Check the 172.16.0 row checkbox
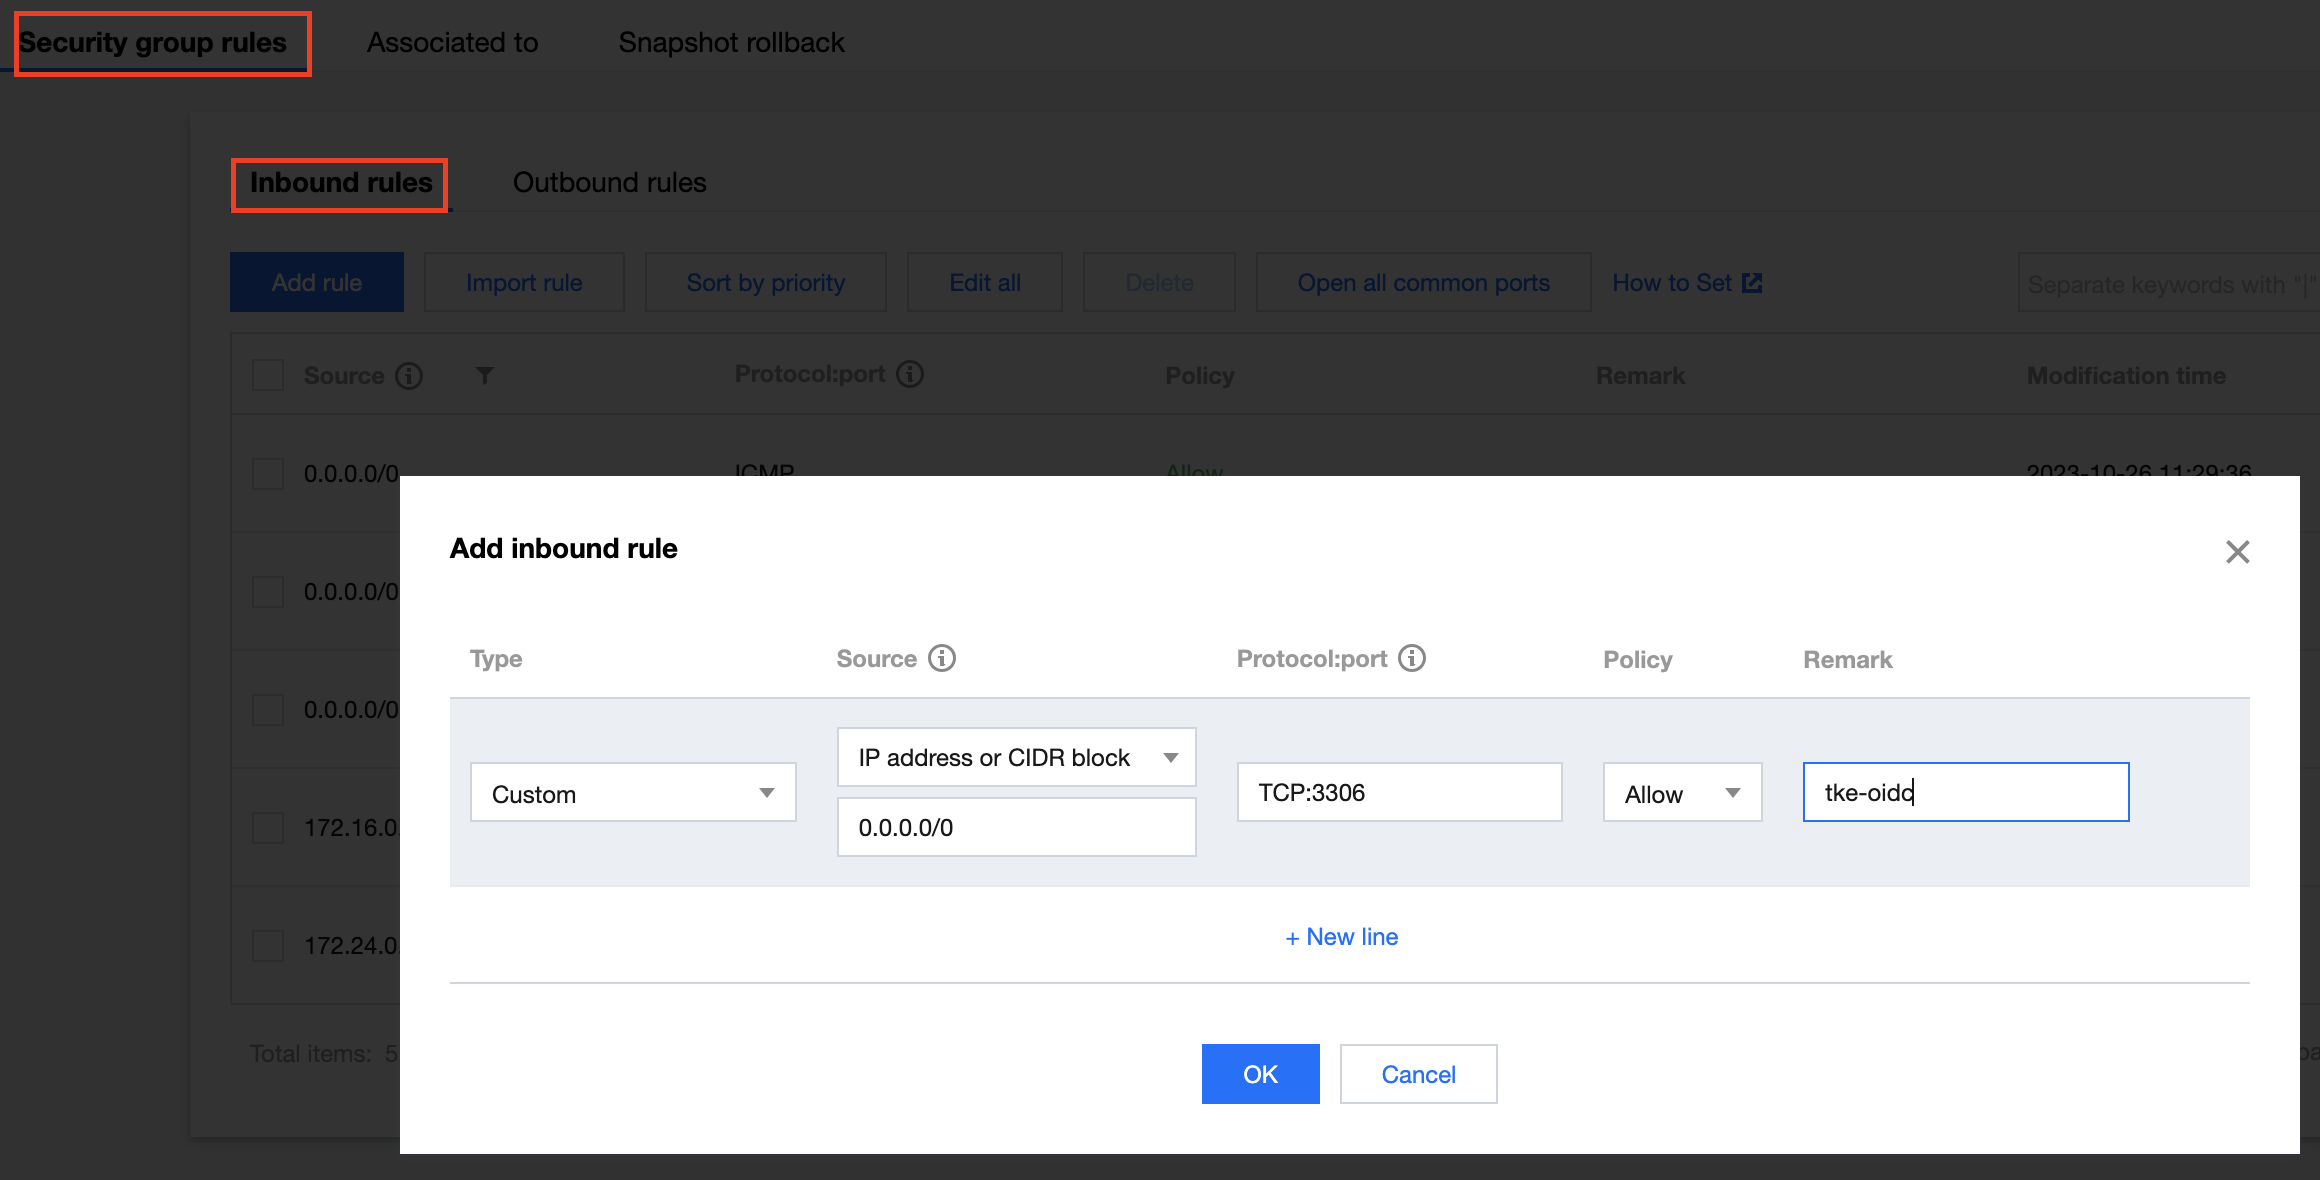 pyautogui.click(x=268, y=828)
